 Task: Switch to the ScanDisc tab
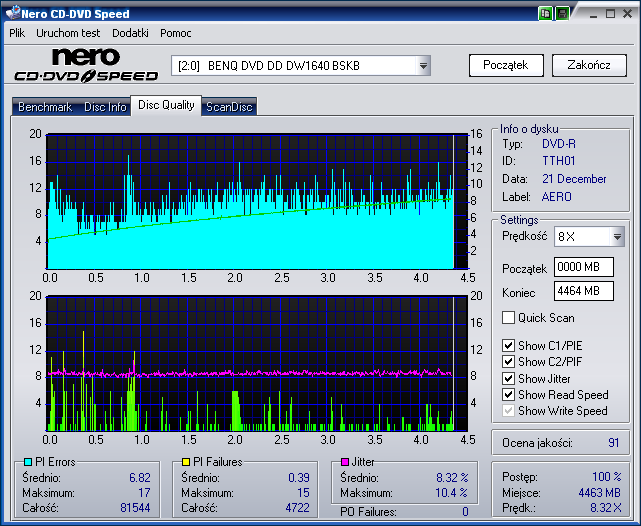(229, 107)
